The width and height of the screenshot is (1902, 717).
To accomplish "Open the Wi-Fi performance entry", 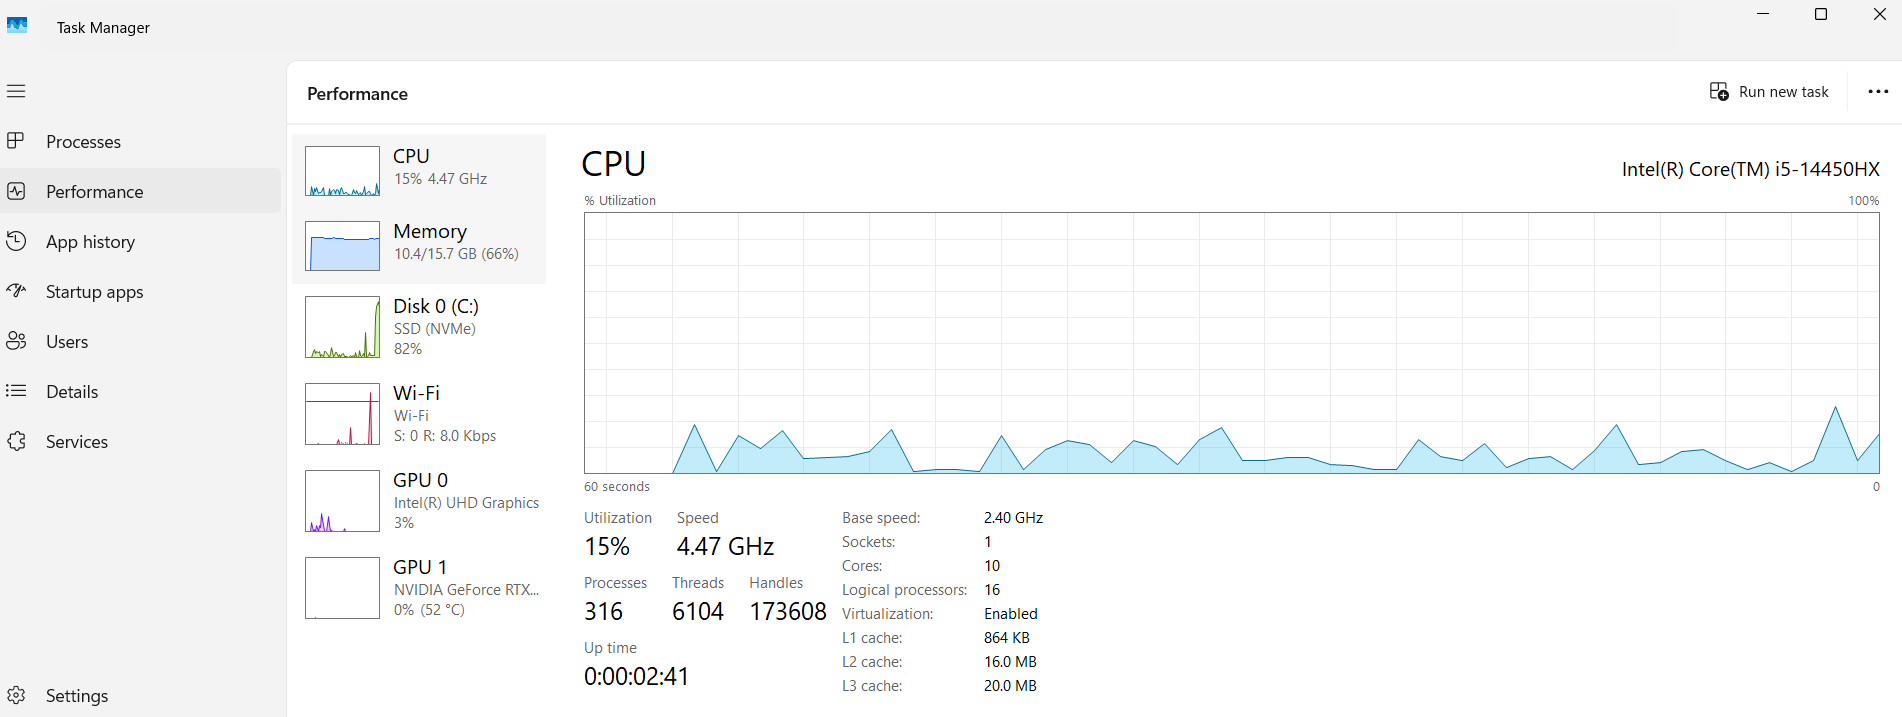I will (420, 414).
